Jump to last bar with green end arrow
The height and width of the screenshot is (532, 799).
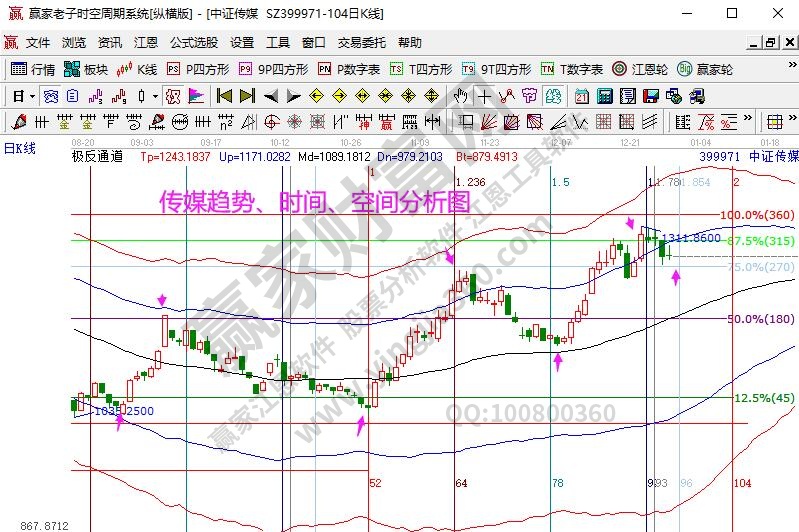248,96
